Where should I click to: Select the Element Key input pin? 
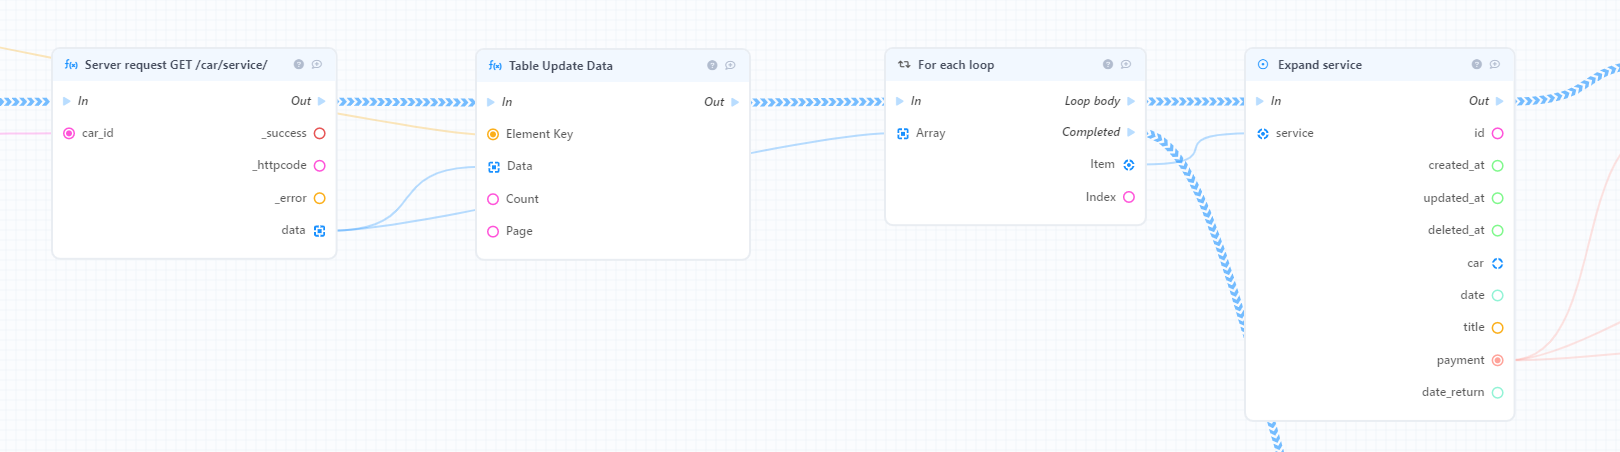pyautogui.click(x=493, y=134)
